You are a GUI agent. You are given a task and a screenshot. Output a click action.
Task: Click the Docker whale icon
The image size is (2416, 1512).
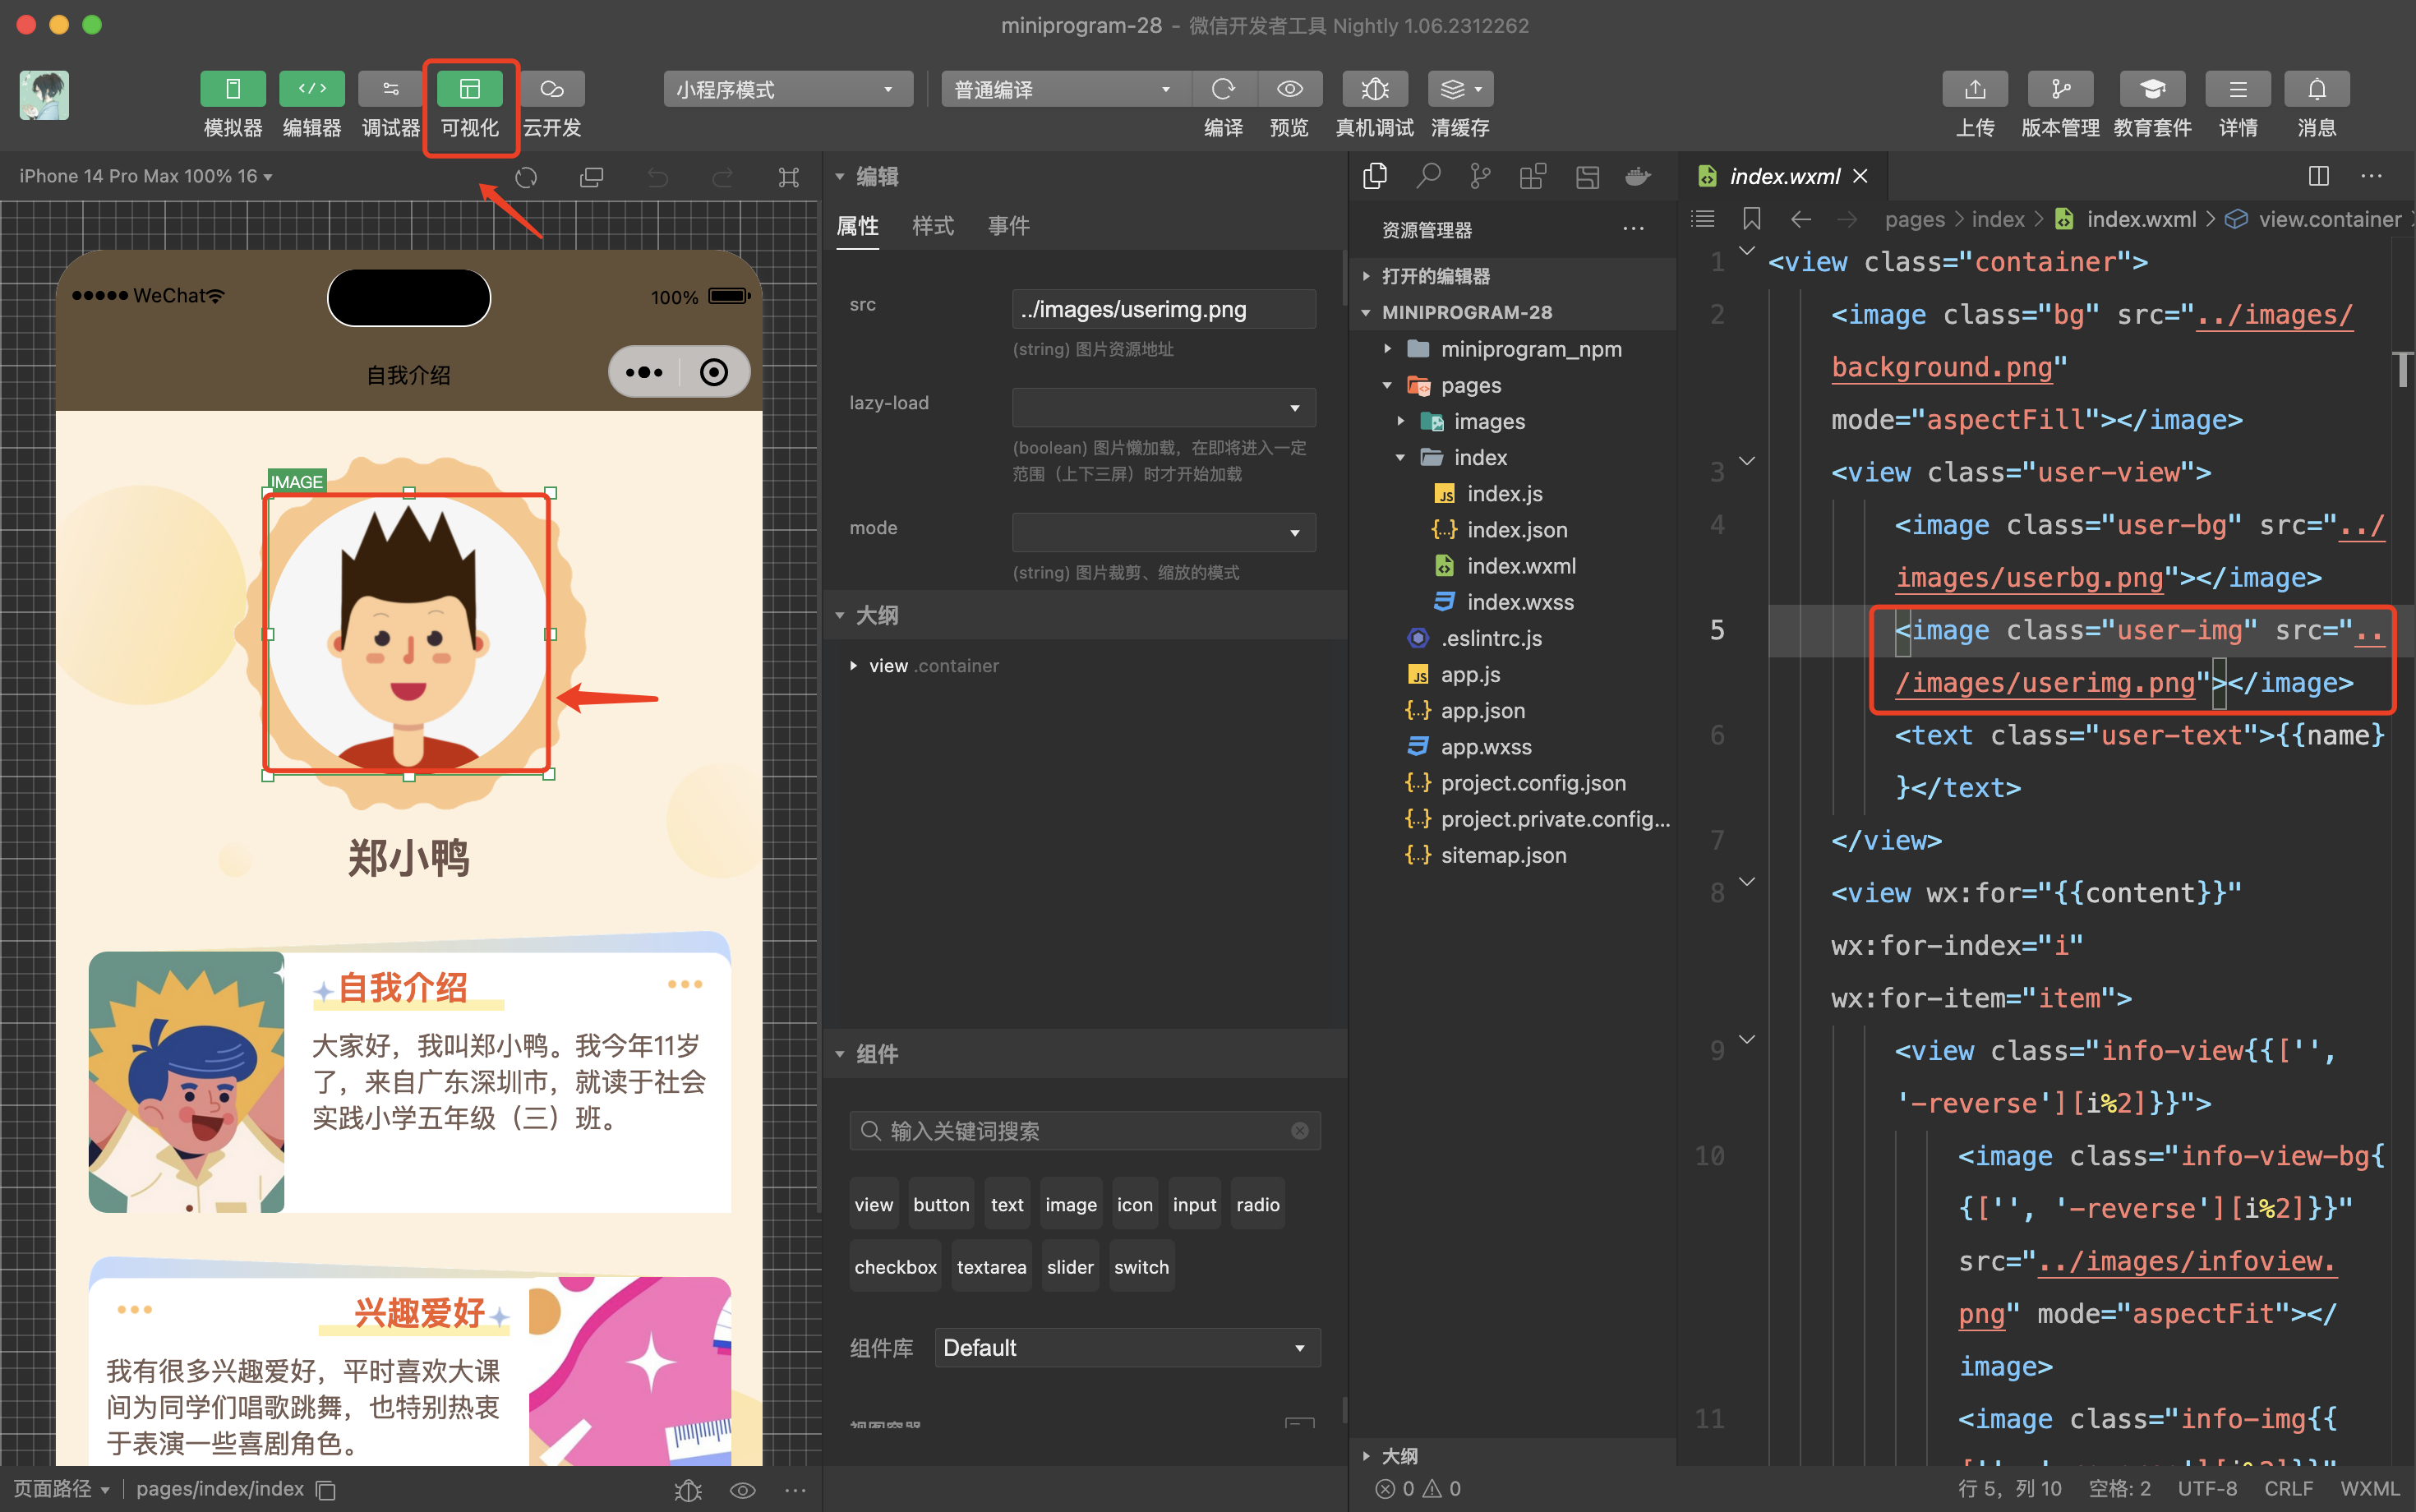click(x=1637, y=177)
